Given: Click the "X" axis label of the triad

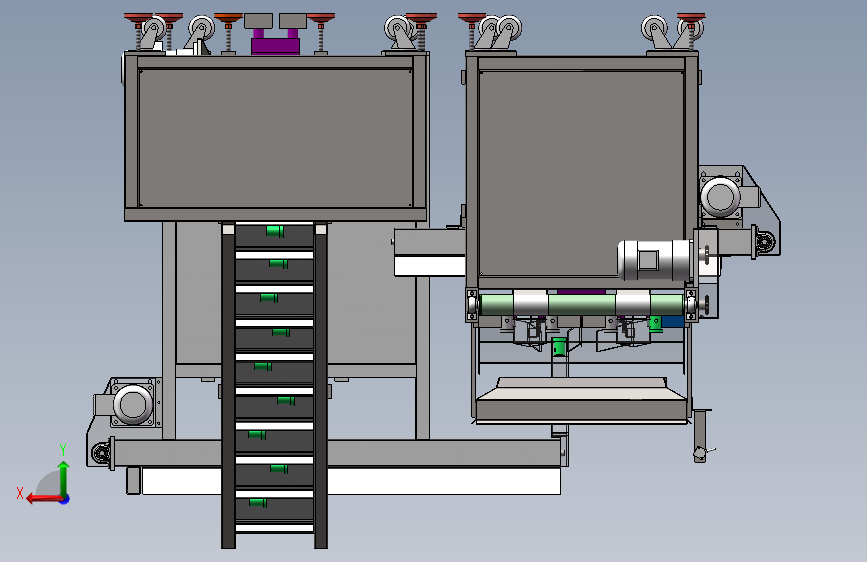Looking at the screenshot, I should [x=20, y=493].
